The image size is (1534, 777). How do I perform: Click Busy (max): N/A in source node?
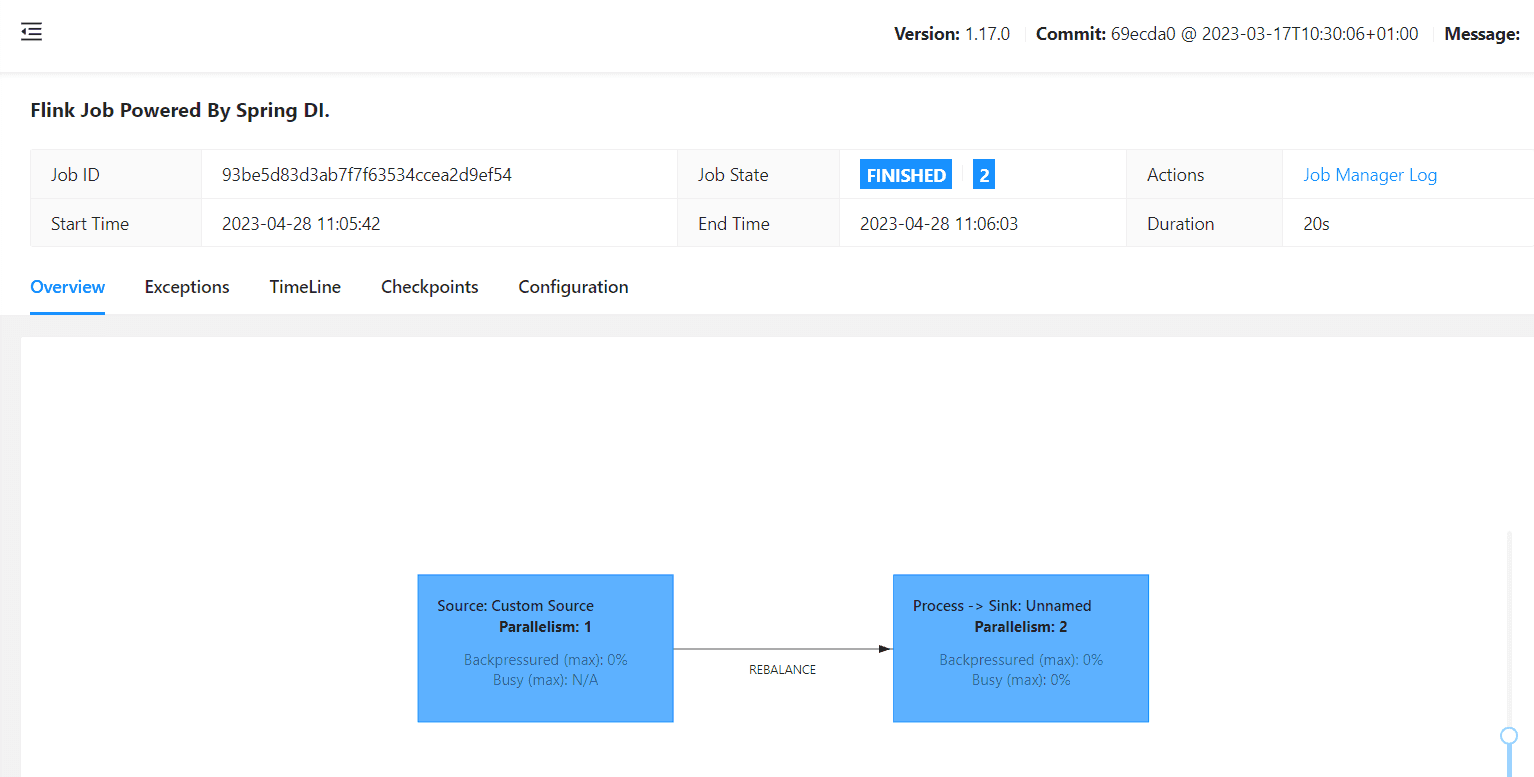pyautogui.click(x=545, y=680)
